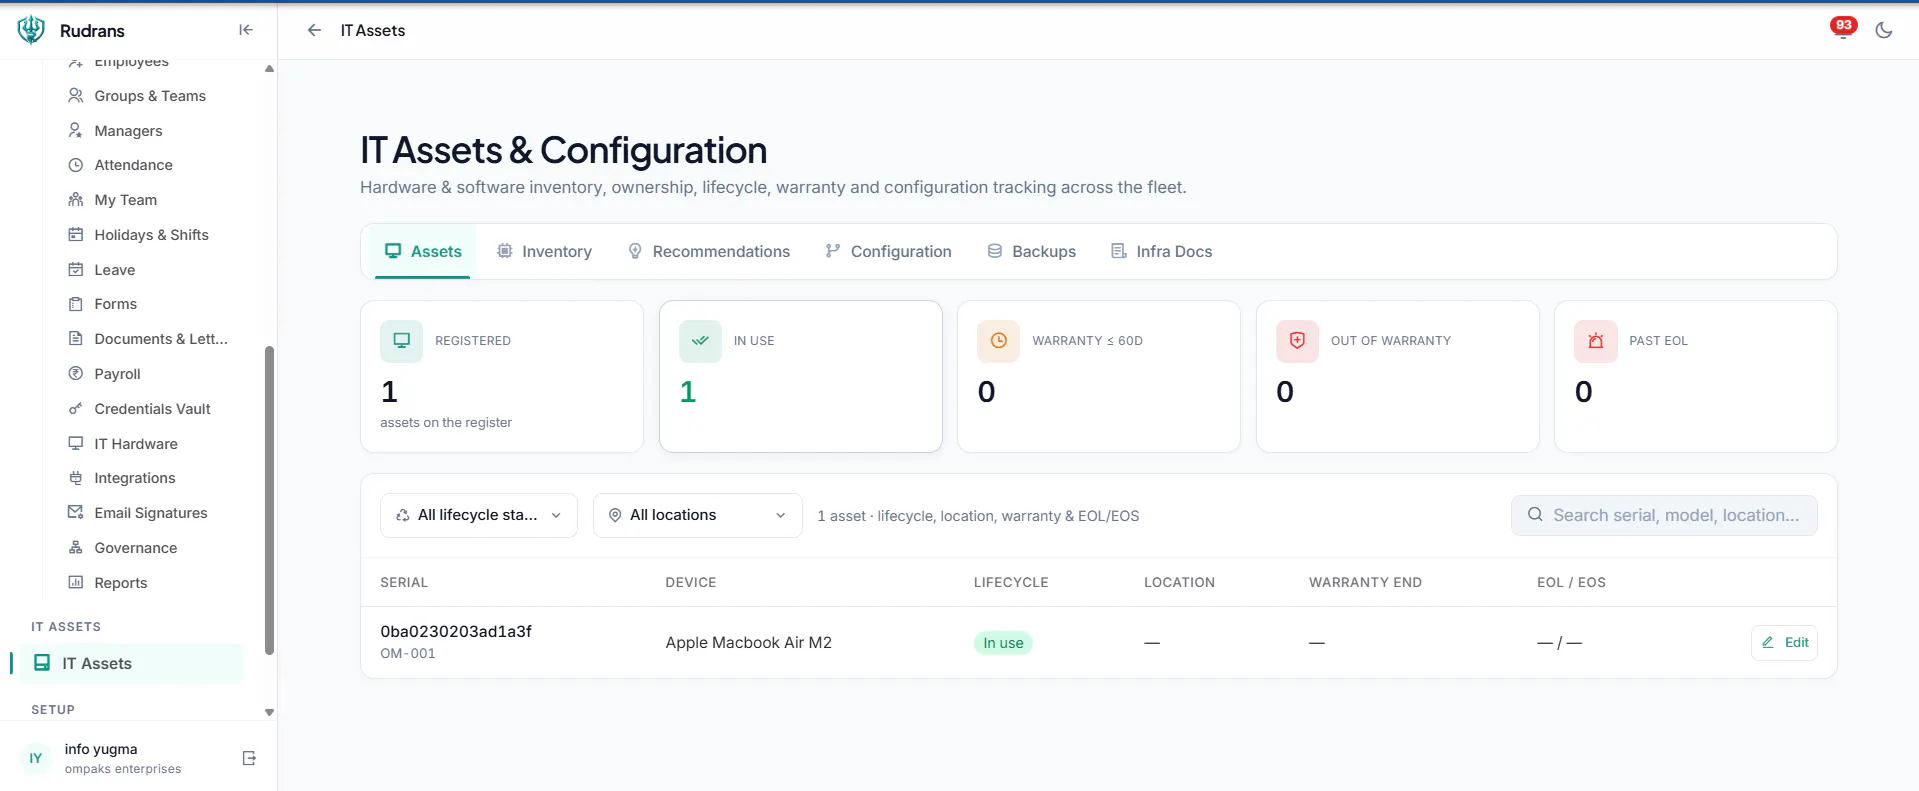Click the Forms clipboard icon

pyautogui.click(x=75, y=304)
